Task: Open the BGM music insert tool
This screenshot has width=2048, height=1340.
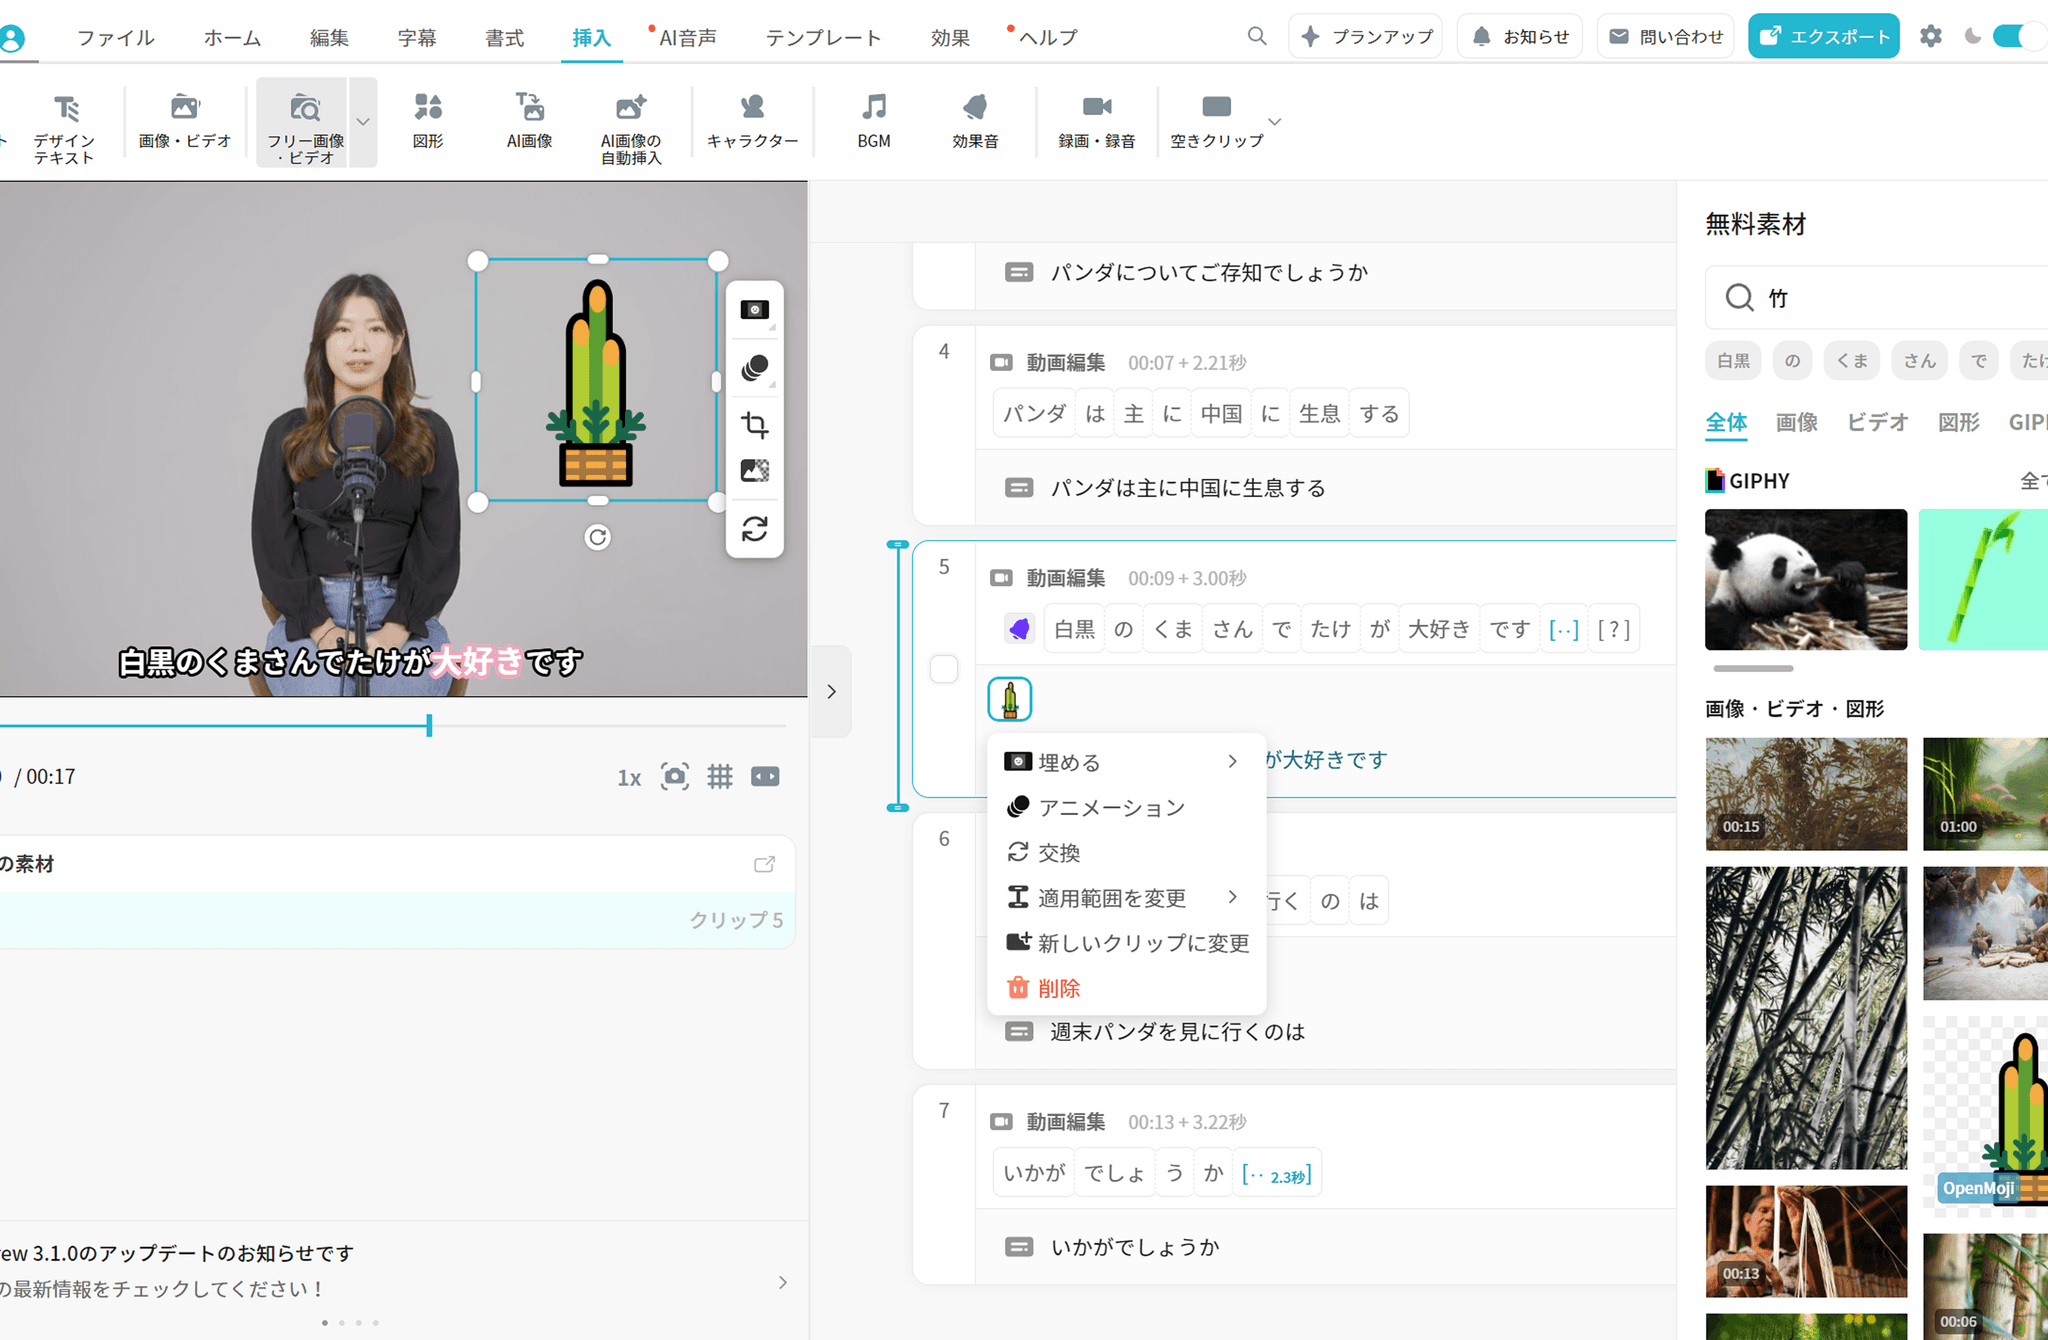Action: (x=873, y=120)
